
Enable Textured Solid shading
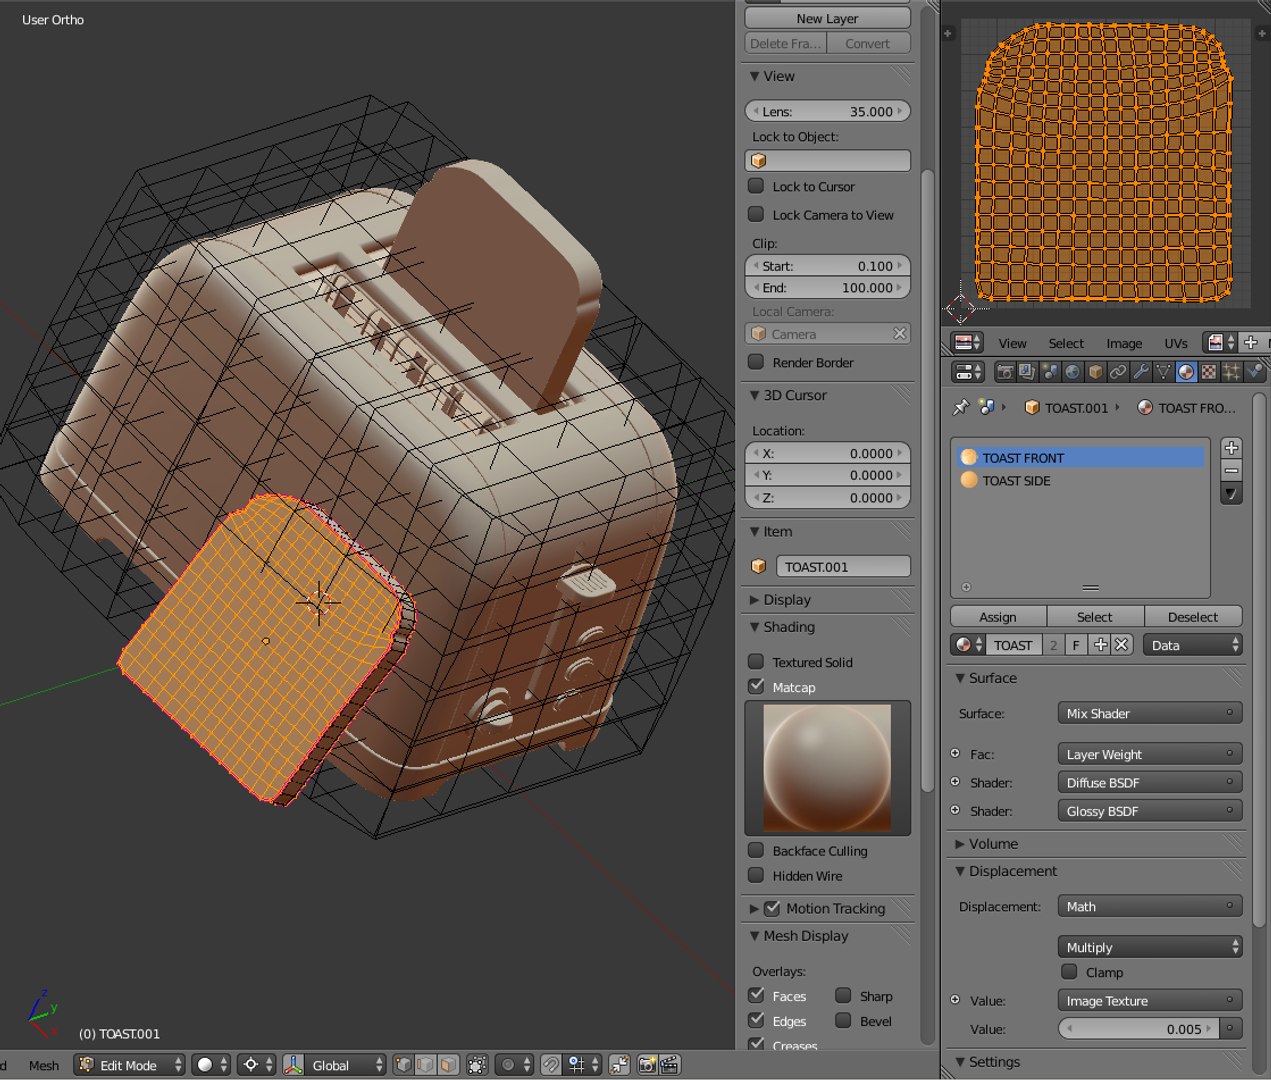pyautogui.click(x=756, y=661)
